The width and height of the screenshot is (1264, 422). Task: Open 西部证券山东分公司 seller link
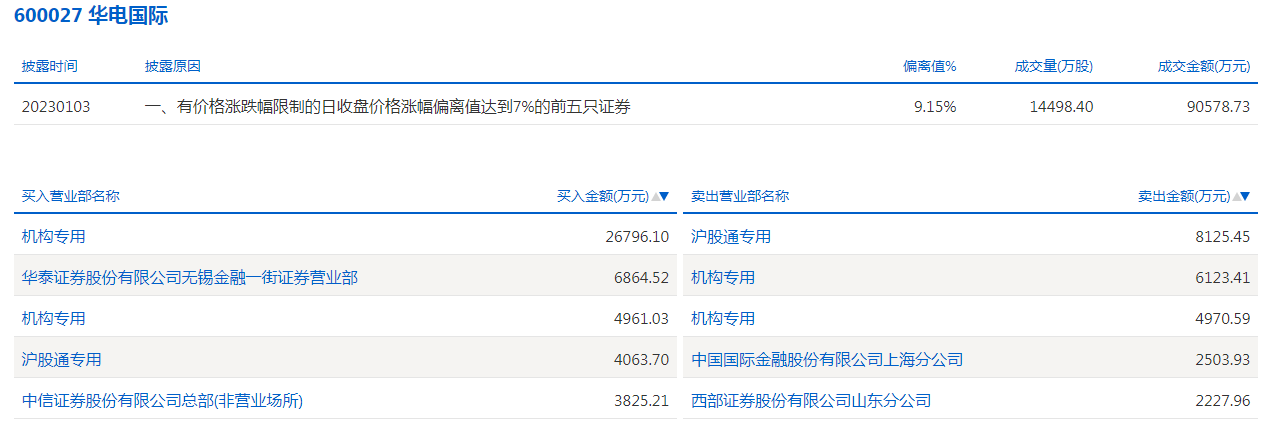coord(811,401)
